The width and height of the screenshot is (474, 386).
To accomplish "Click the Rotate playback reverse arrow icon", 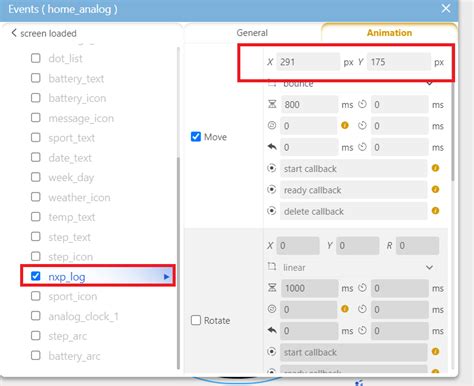I will tap(272, 330).
